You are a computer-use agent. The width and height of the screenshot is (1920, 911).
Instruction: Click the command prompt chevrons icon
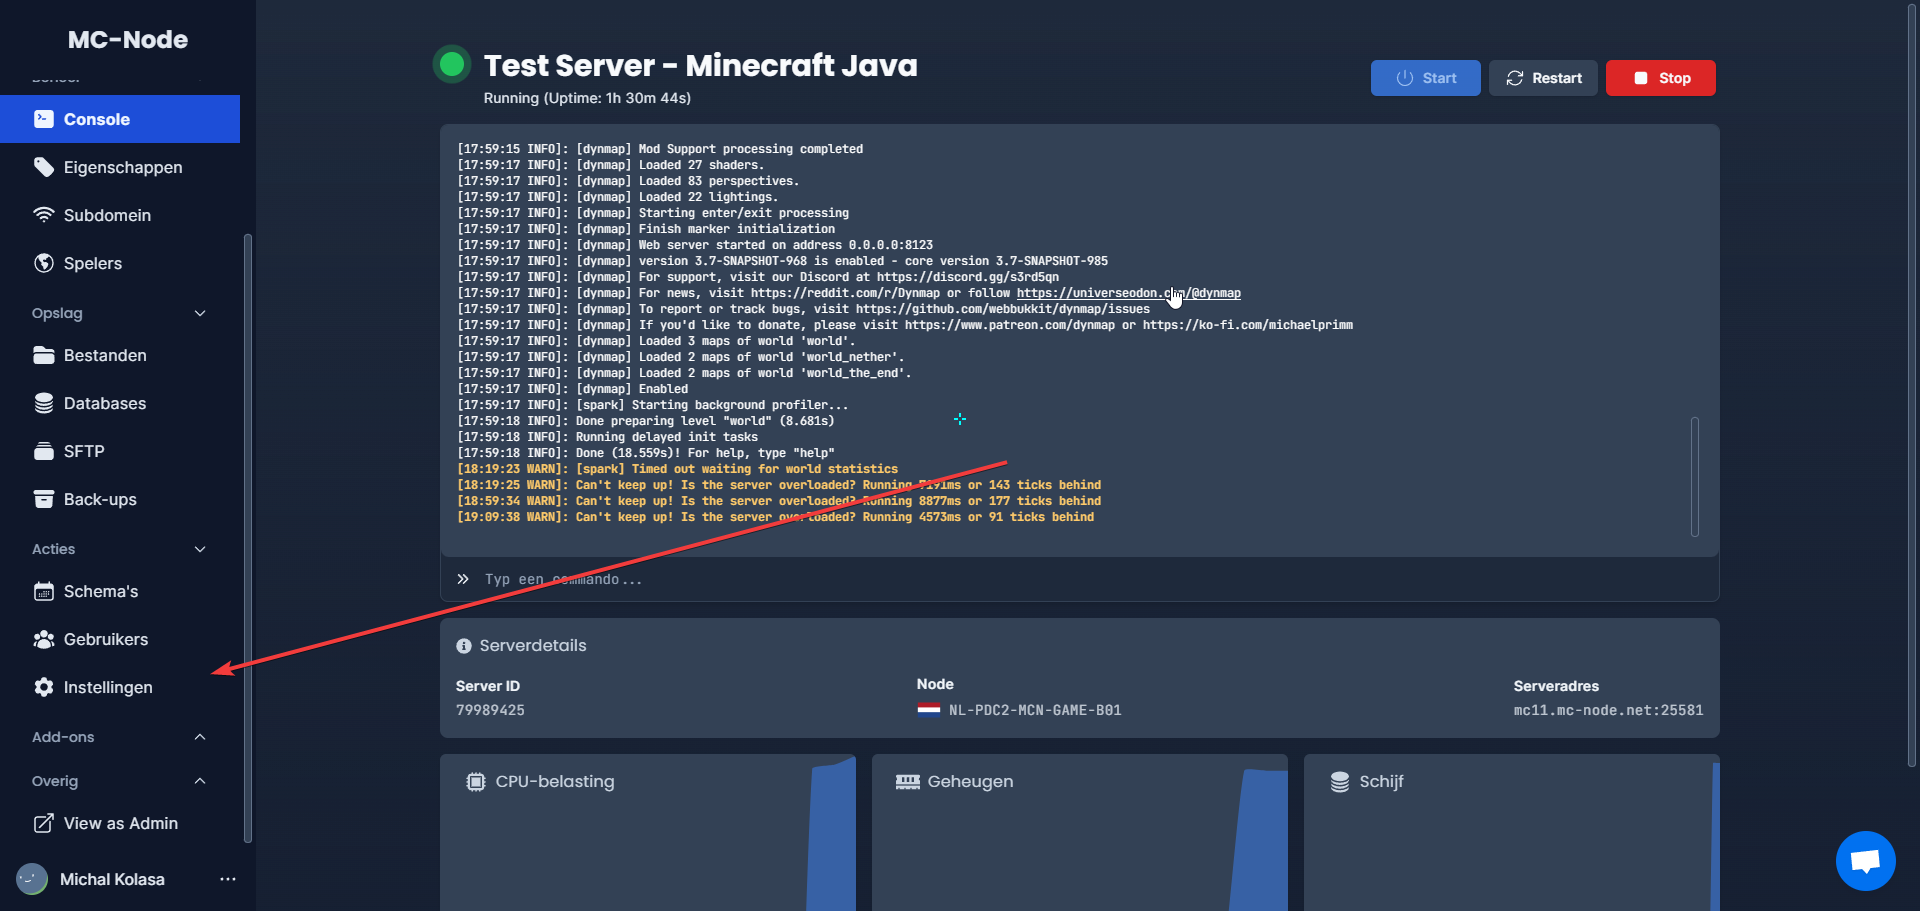(x=463, y=579)
